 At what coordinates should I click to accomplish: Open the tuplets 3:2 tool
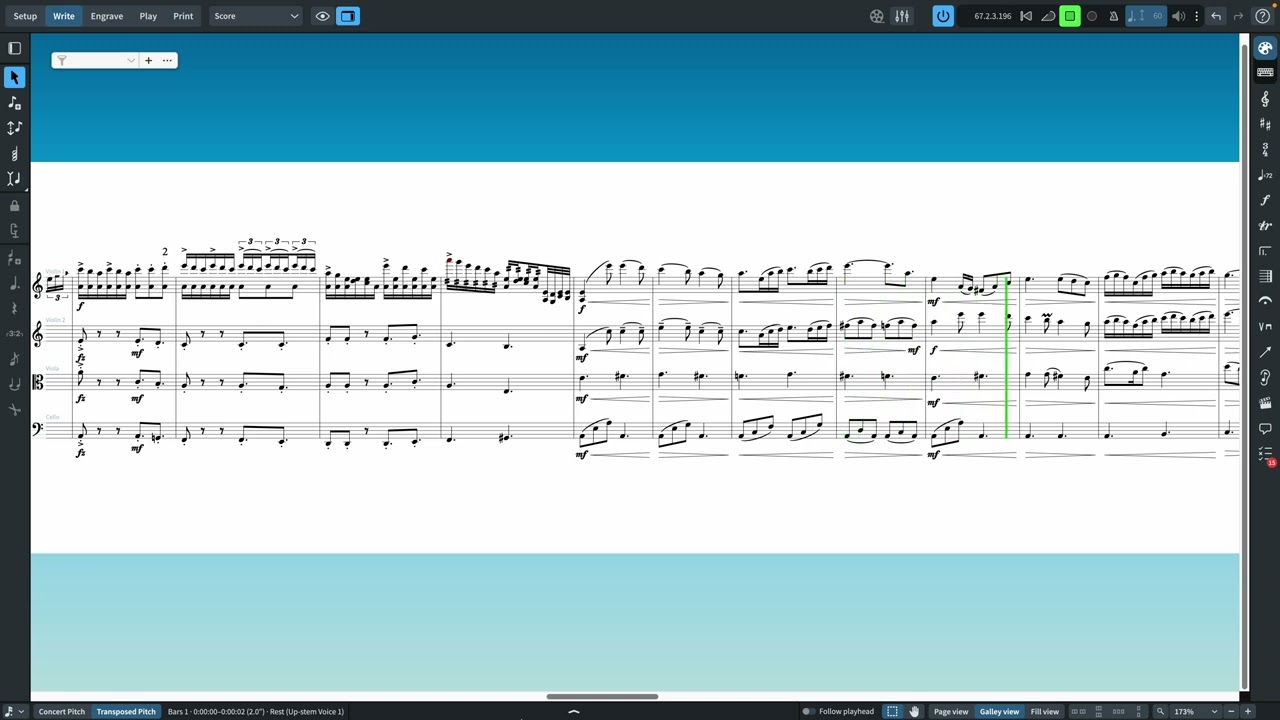pos(14,333)
